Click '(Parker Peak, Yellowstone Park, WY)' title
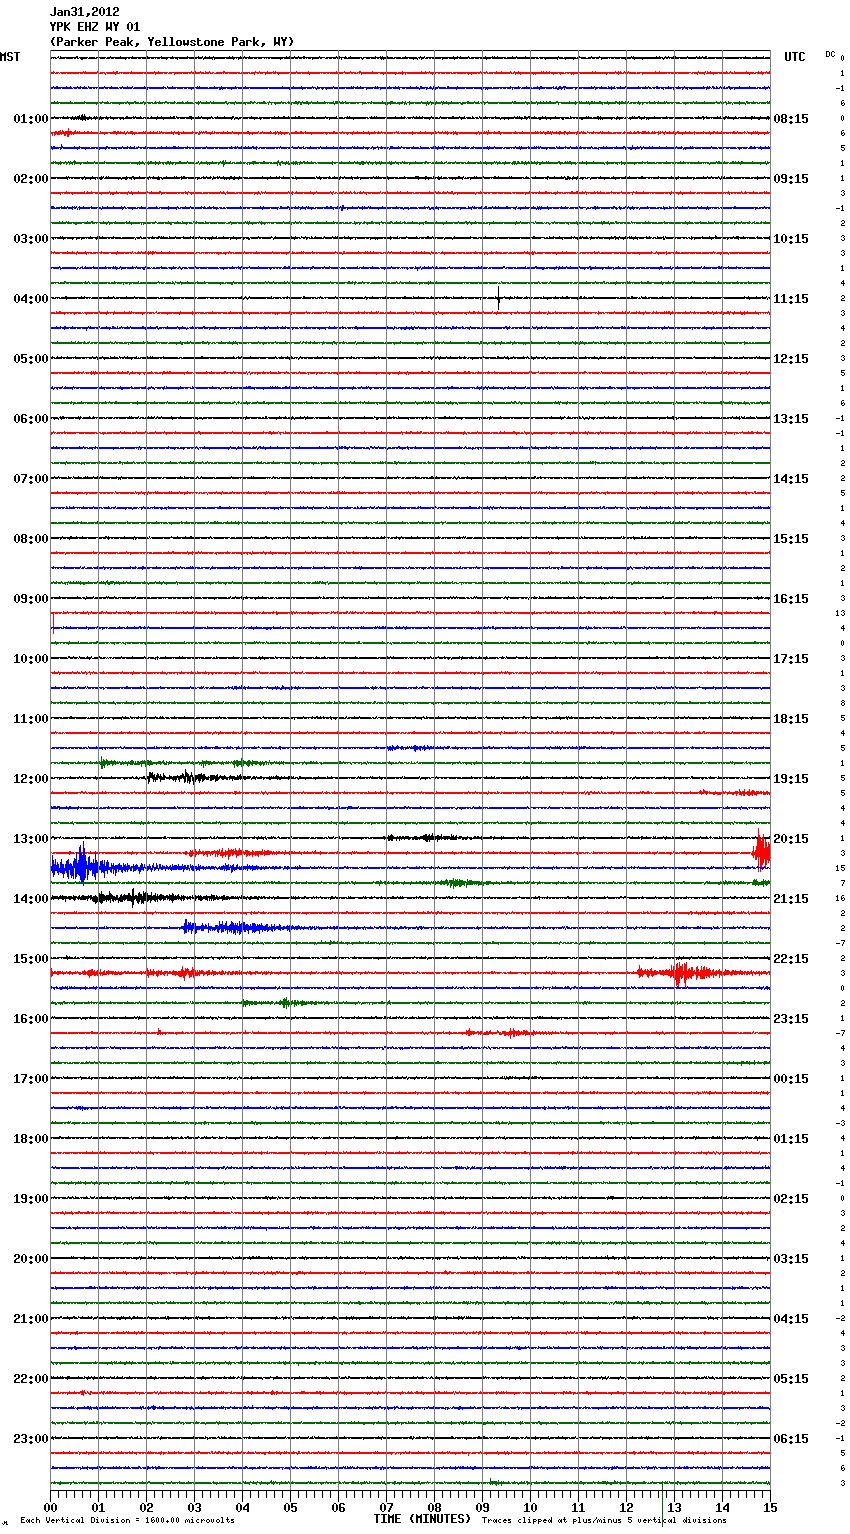The width and height of the screenshot is (850, 1534). point(172,42)
